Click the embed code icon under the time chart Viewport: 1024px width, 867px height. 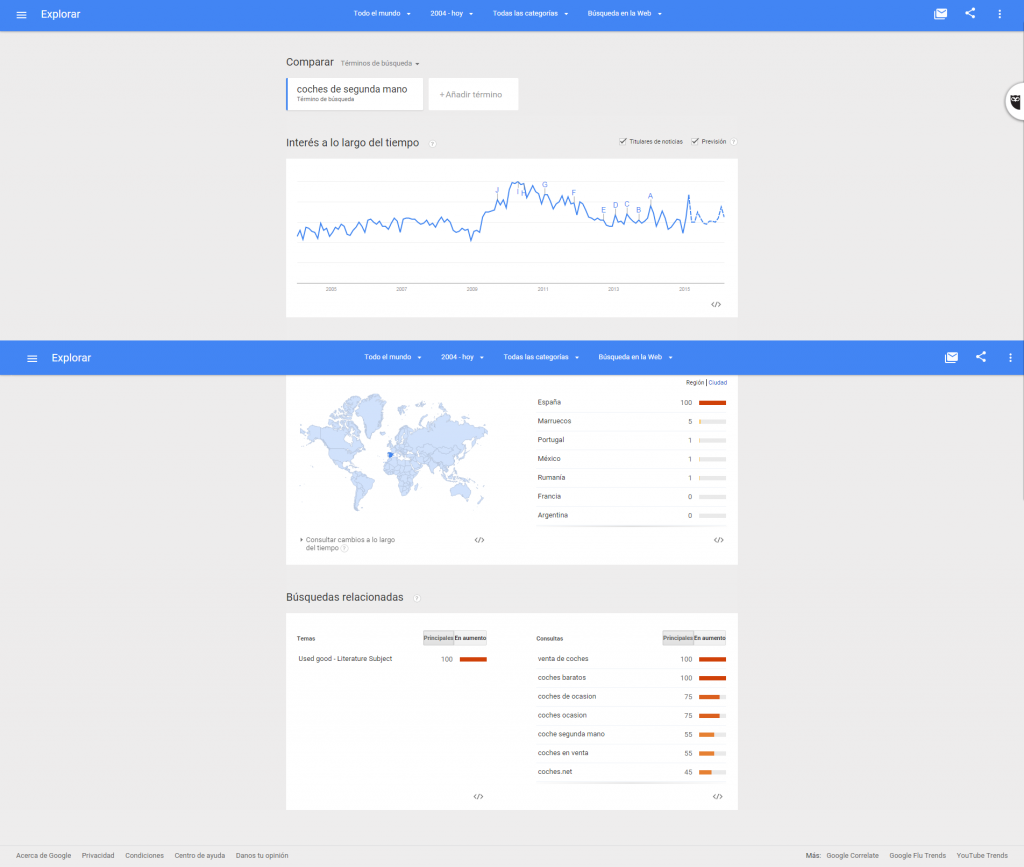tap(716, 304)
